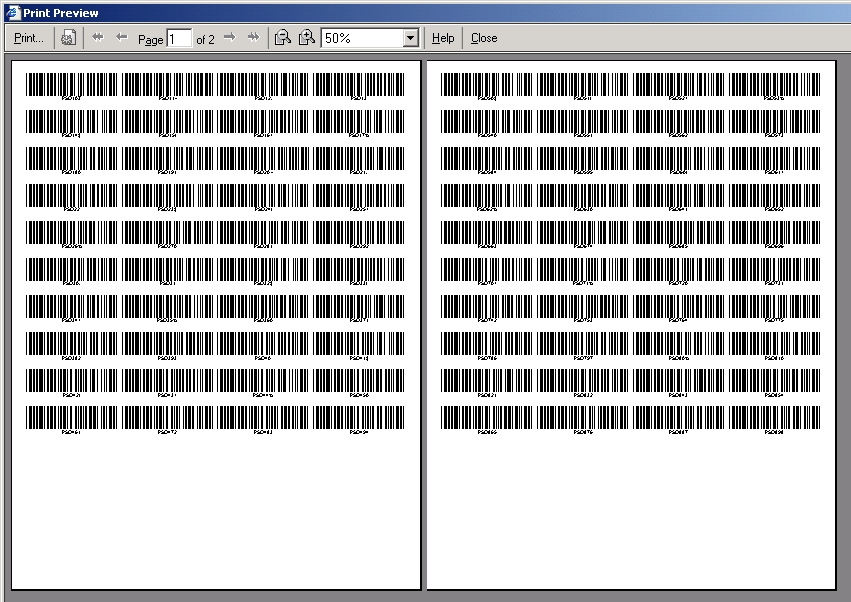Click the Internet Explorer icon in title bar
This screenshot has height=602, width=851.
12,12
